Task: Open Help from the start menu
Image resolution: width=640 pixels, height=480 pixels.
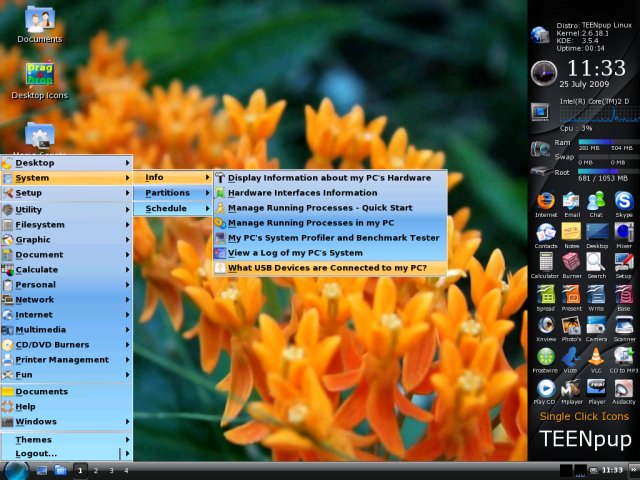Action: coord(26,407)
